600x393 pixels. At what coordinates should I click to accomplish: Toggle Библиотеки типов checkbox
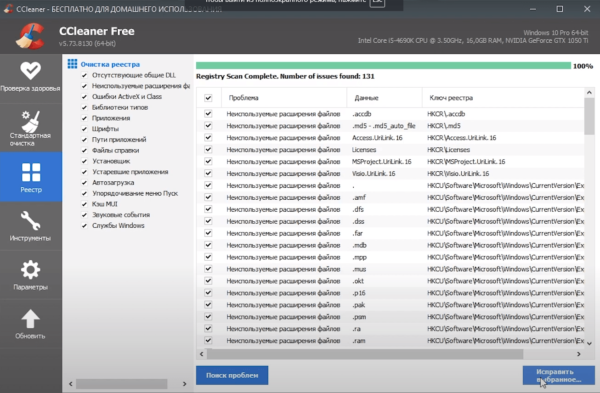click(84, 108)
